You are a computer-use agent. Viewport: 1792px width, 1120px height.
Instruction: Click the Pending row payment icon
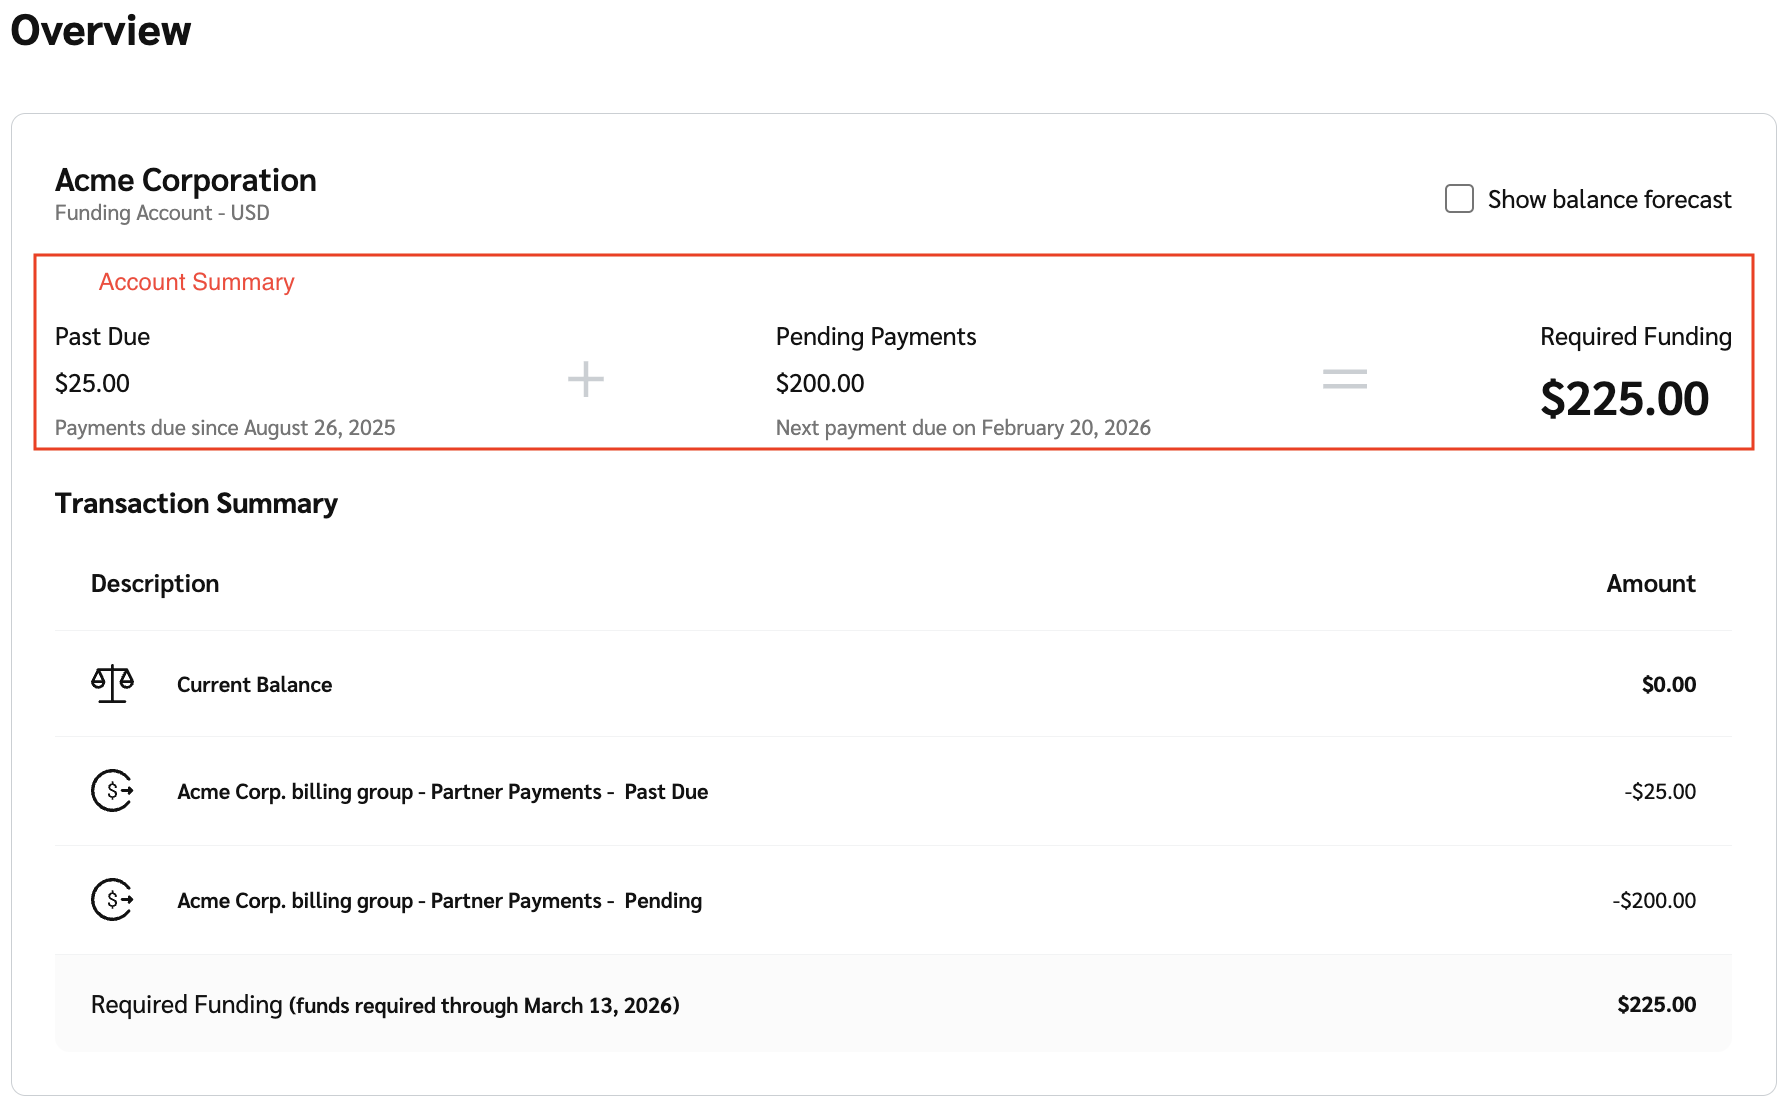[112, 900]
